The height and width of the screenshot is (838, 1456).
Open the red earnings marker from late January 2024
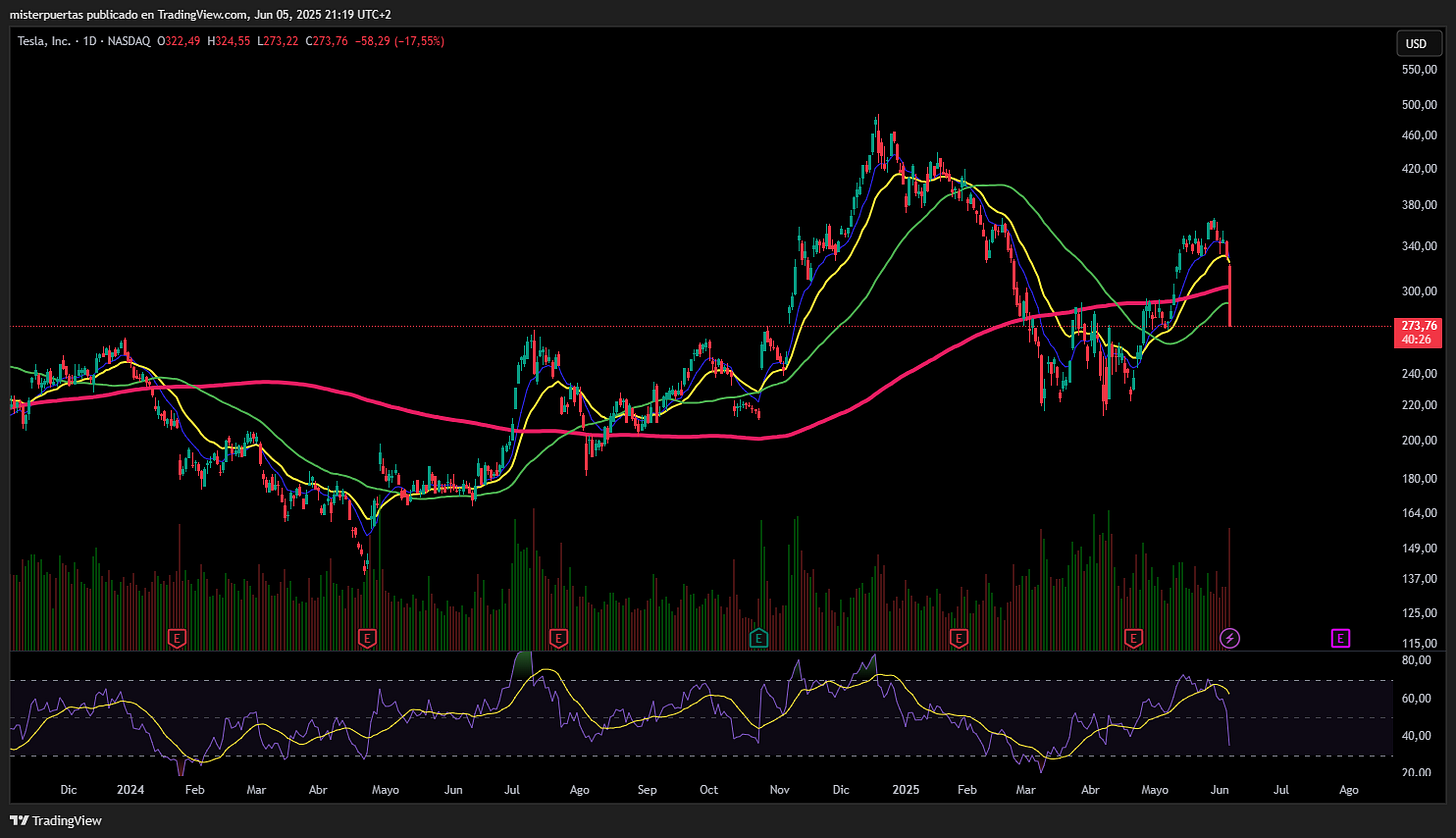click(x=177, y=637)
